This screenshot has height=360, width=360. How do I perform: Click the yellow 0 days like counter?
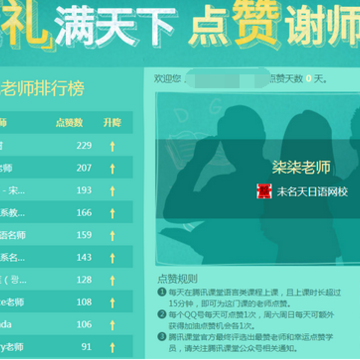[309, 79]
